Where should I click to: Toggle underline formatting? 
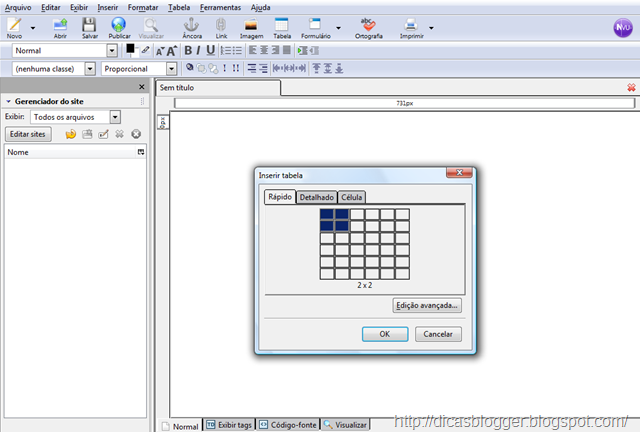tap(210, 50)
